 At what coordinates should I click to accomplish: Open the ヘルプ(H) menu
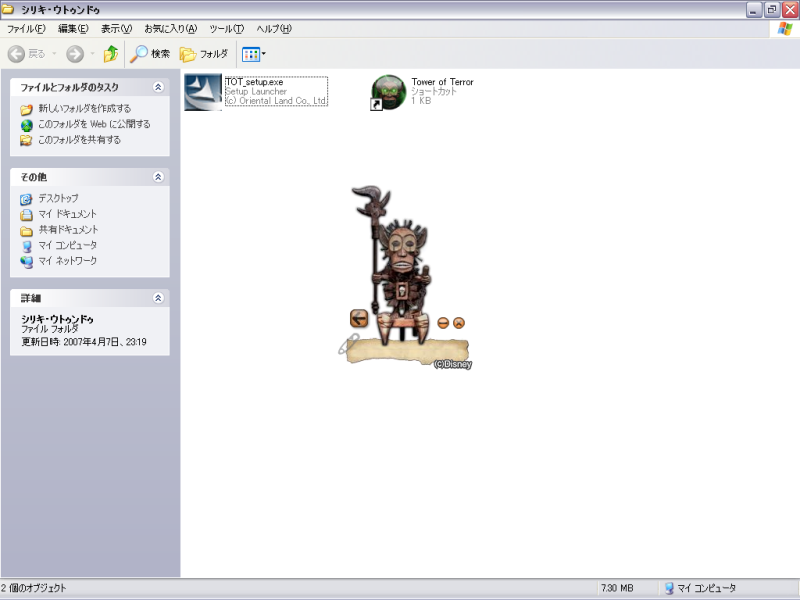(274, 29)
